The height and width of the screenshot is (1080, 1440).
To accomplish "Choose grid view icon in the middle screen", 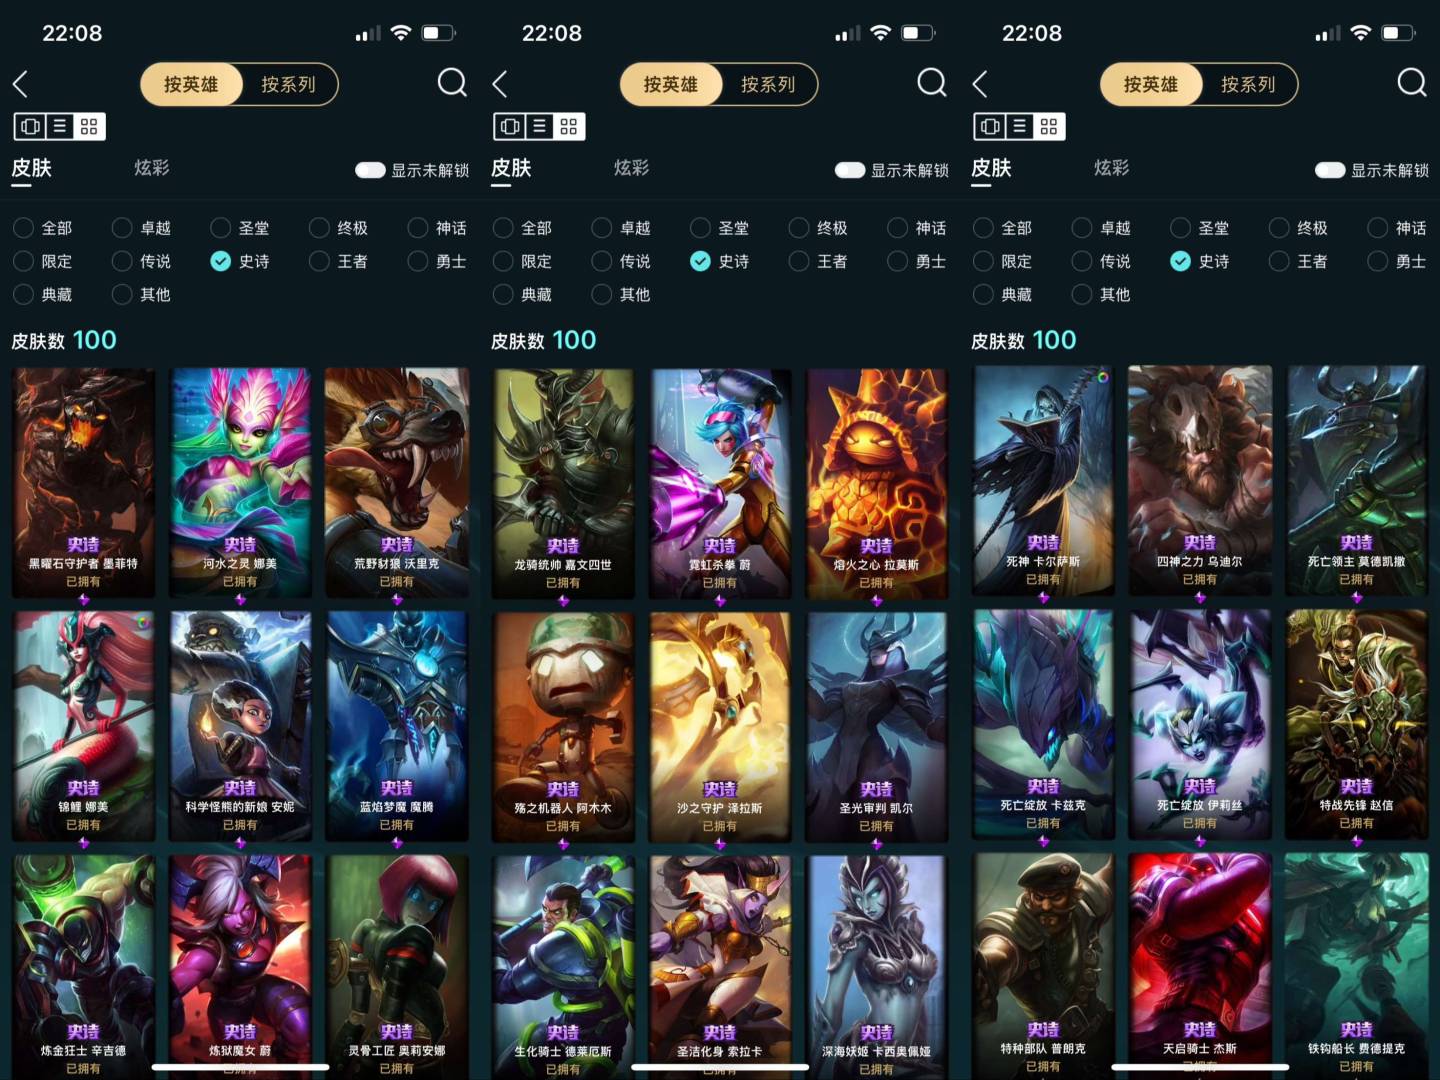I will coord(569,126).
